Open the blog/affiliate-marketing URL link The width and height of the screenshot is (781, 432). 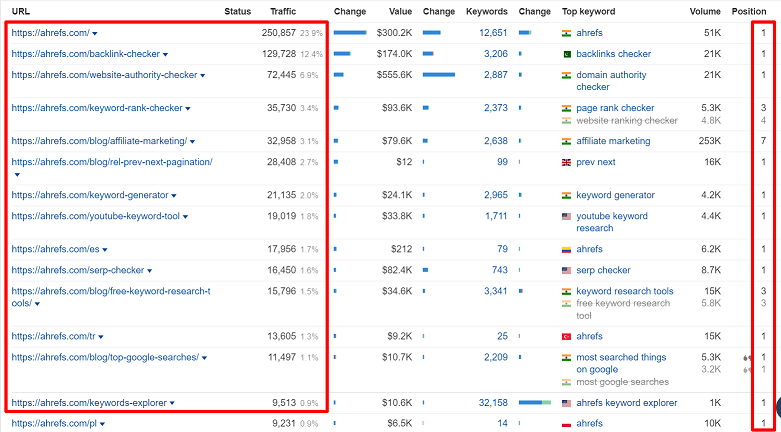point(99,141)
